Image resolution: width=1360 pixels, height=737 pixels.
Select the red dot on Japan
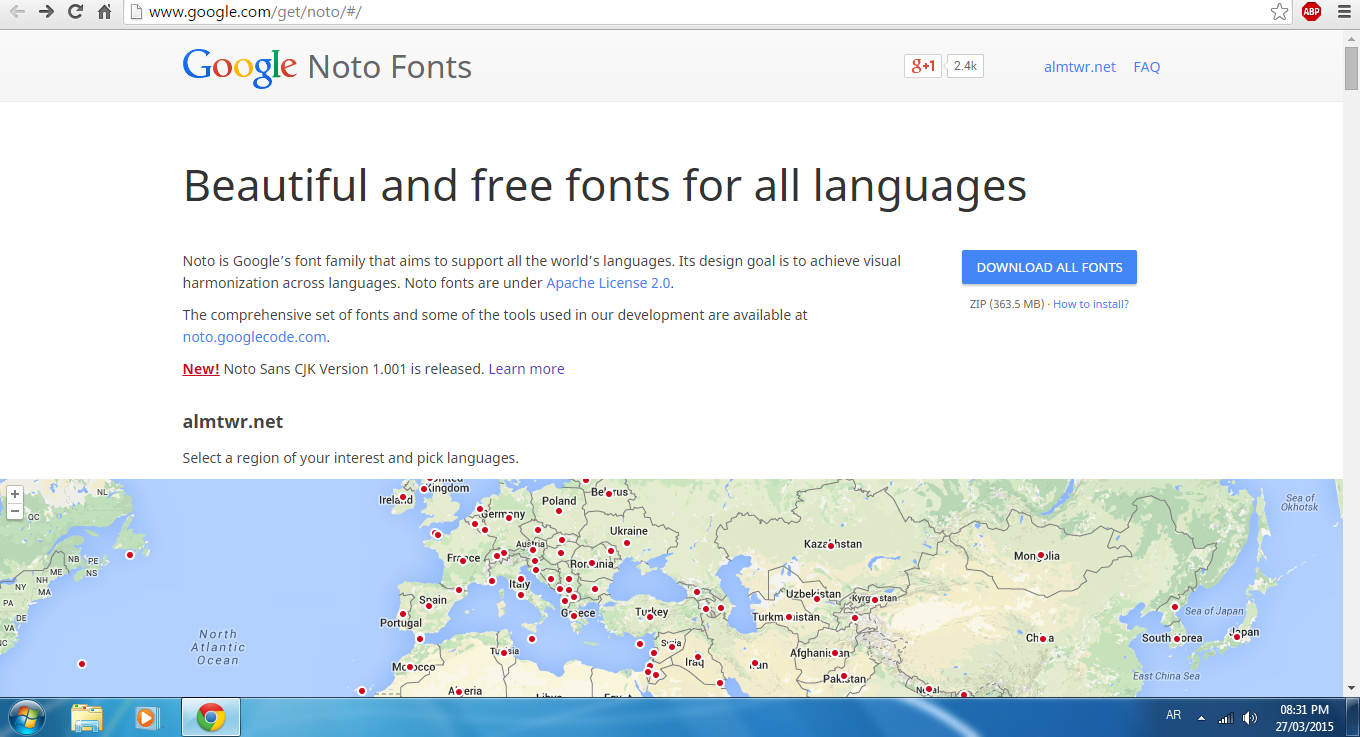coord(1237,635)
